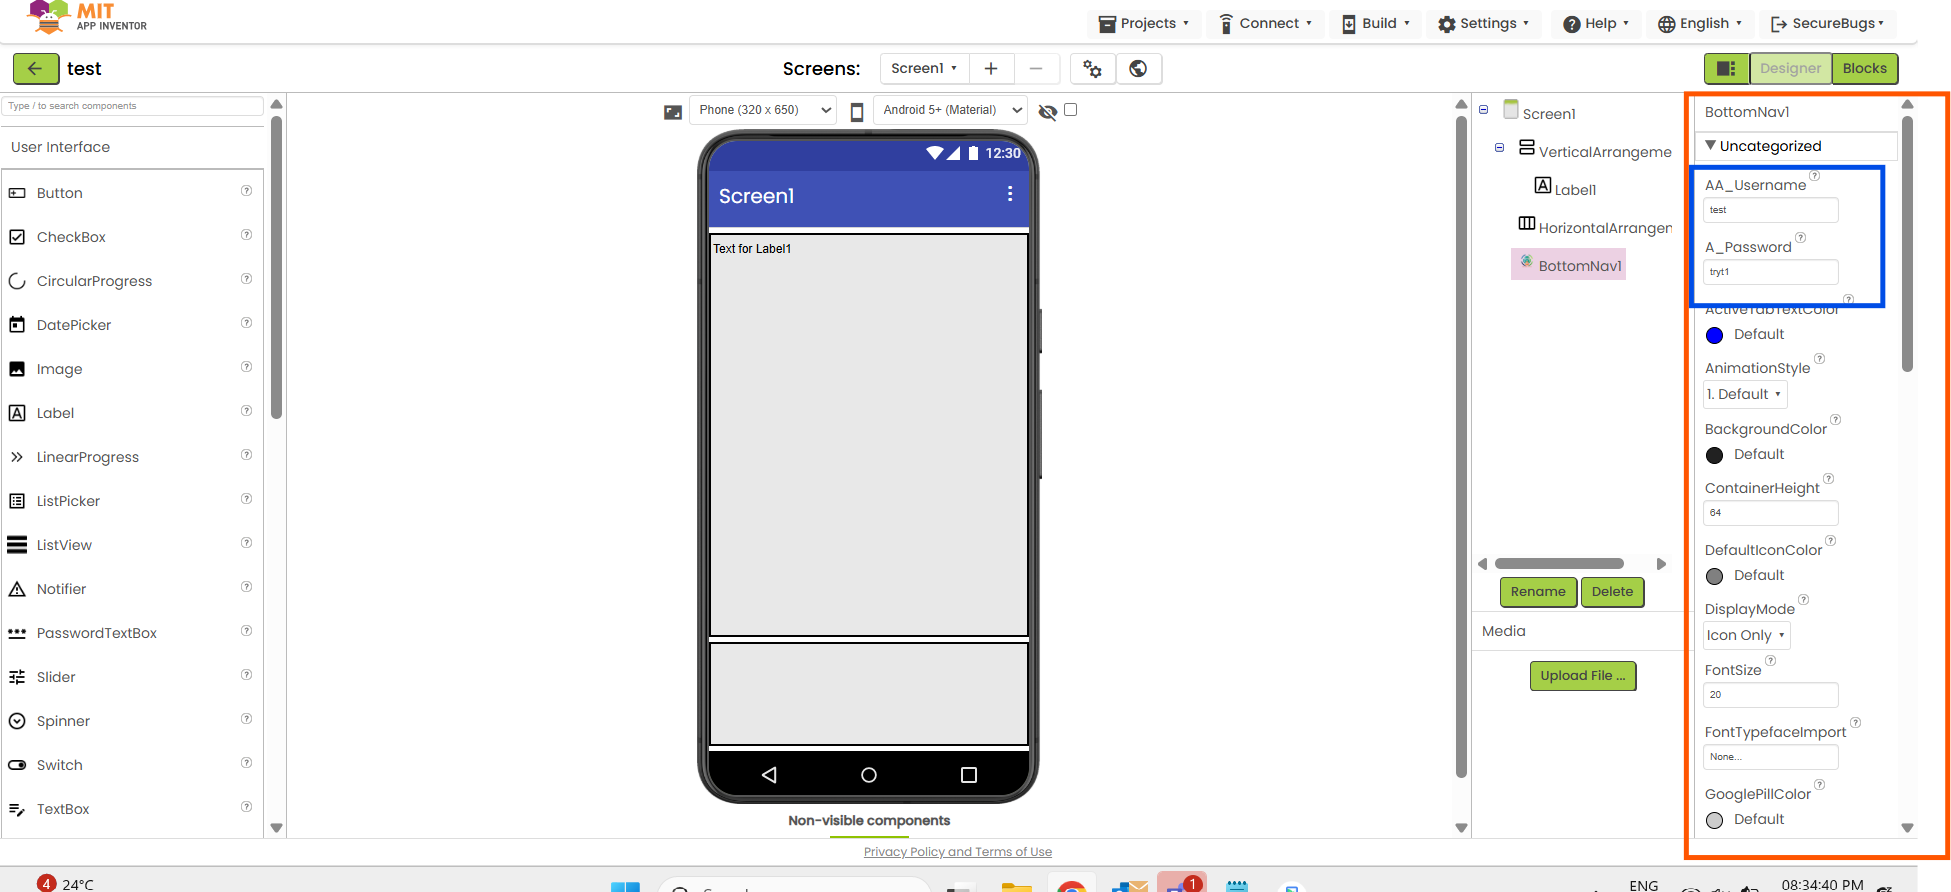The width and height of the screenshot is (1951, 892).
Task: Click the phone's three-dot overflow menu
Action: [1010, 194]
